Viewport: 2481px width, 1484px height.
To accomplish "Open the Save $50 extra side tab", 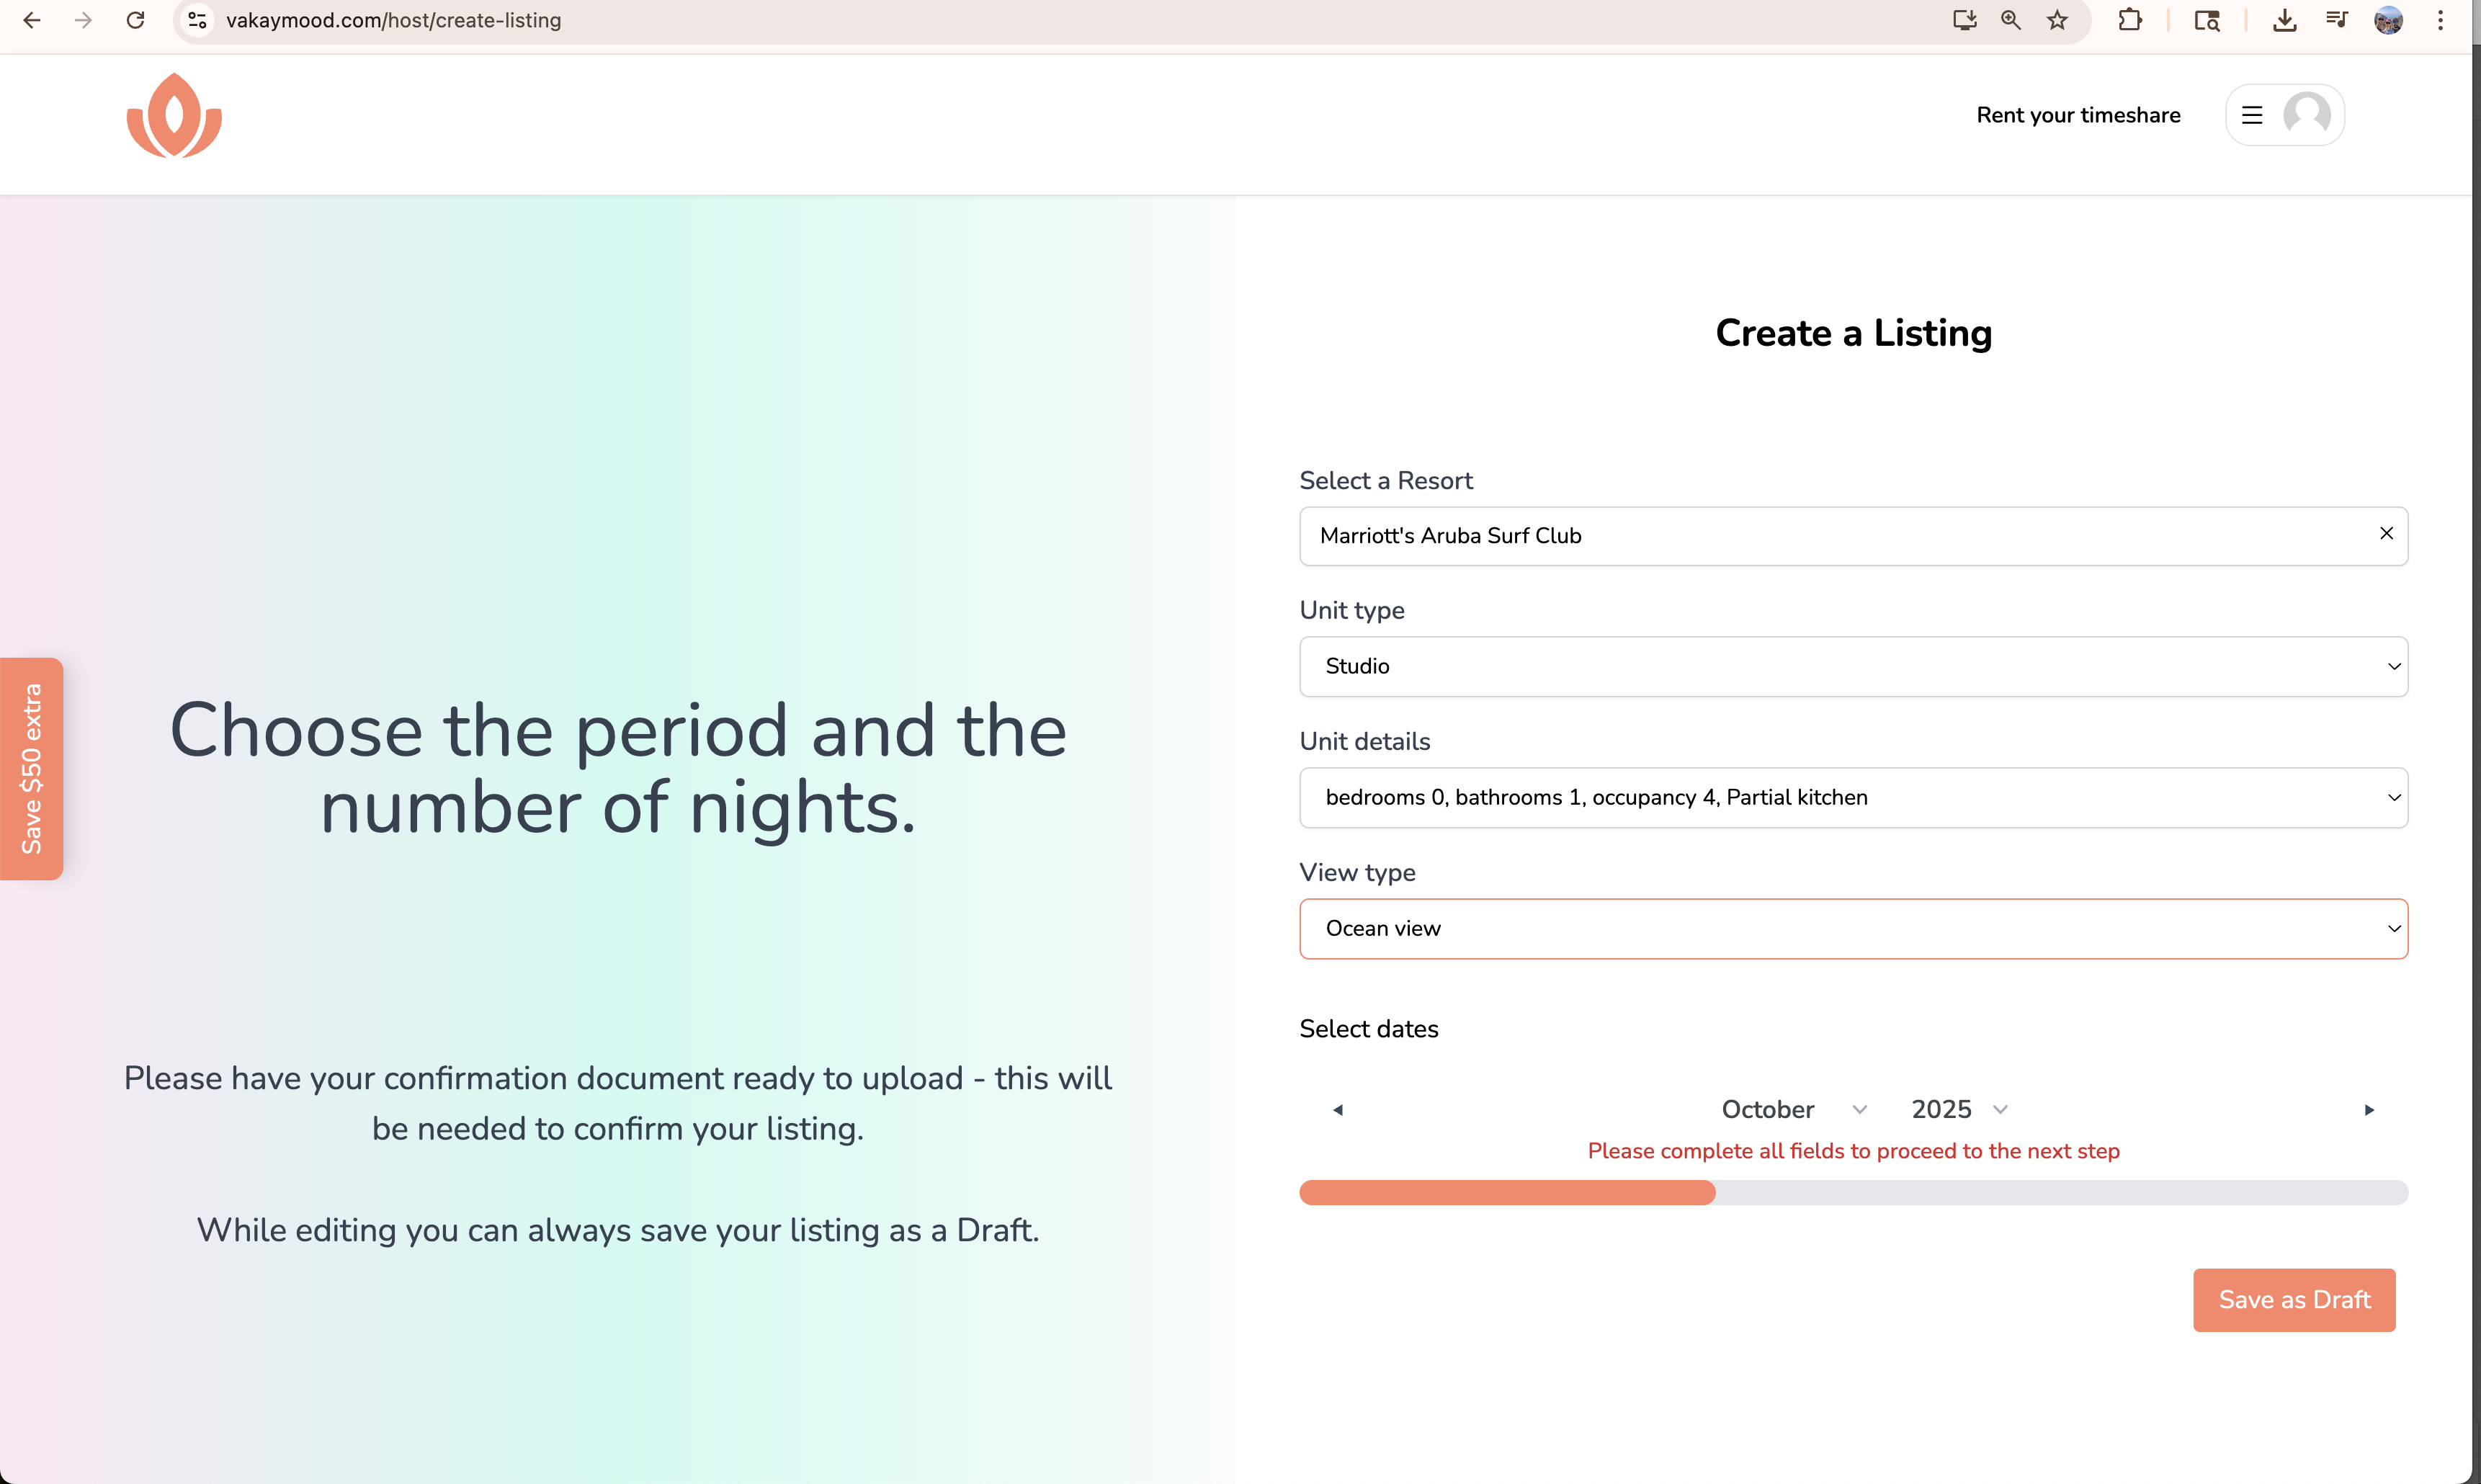I will tap(32, 769).
